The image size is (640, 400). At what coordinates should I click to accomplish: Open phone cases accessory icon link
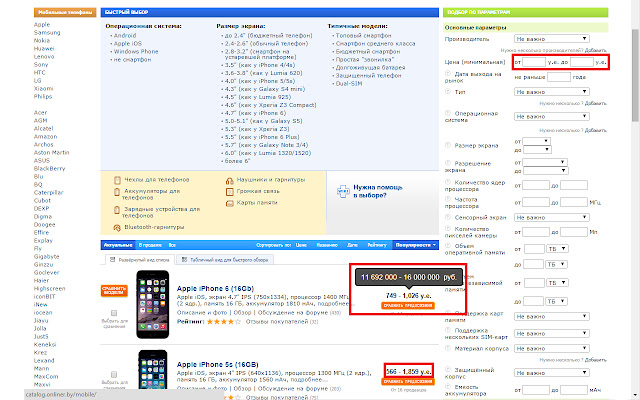coord(118,180)
